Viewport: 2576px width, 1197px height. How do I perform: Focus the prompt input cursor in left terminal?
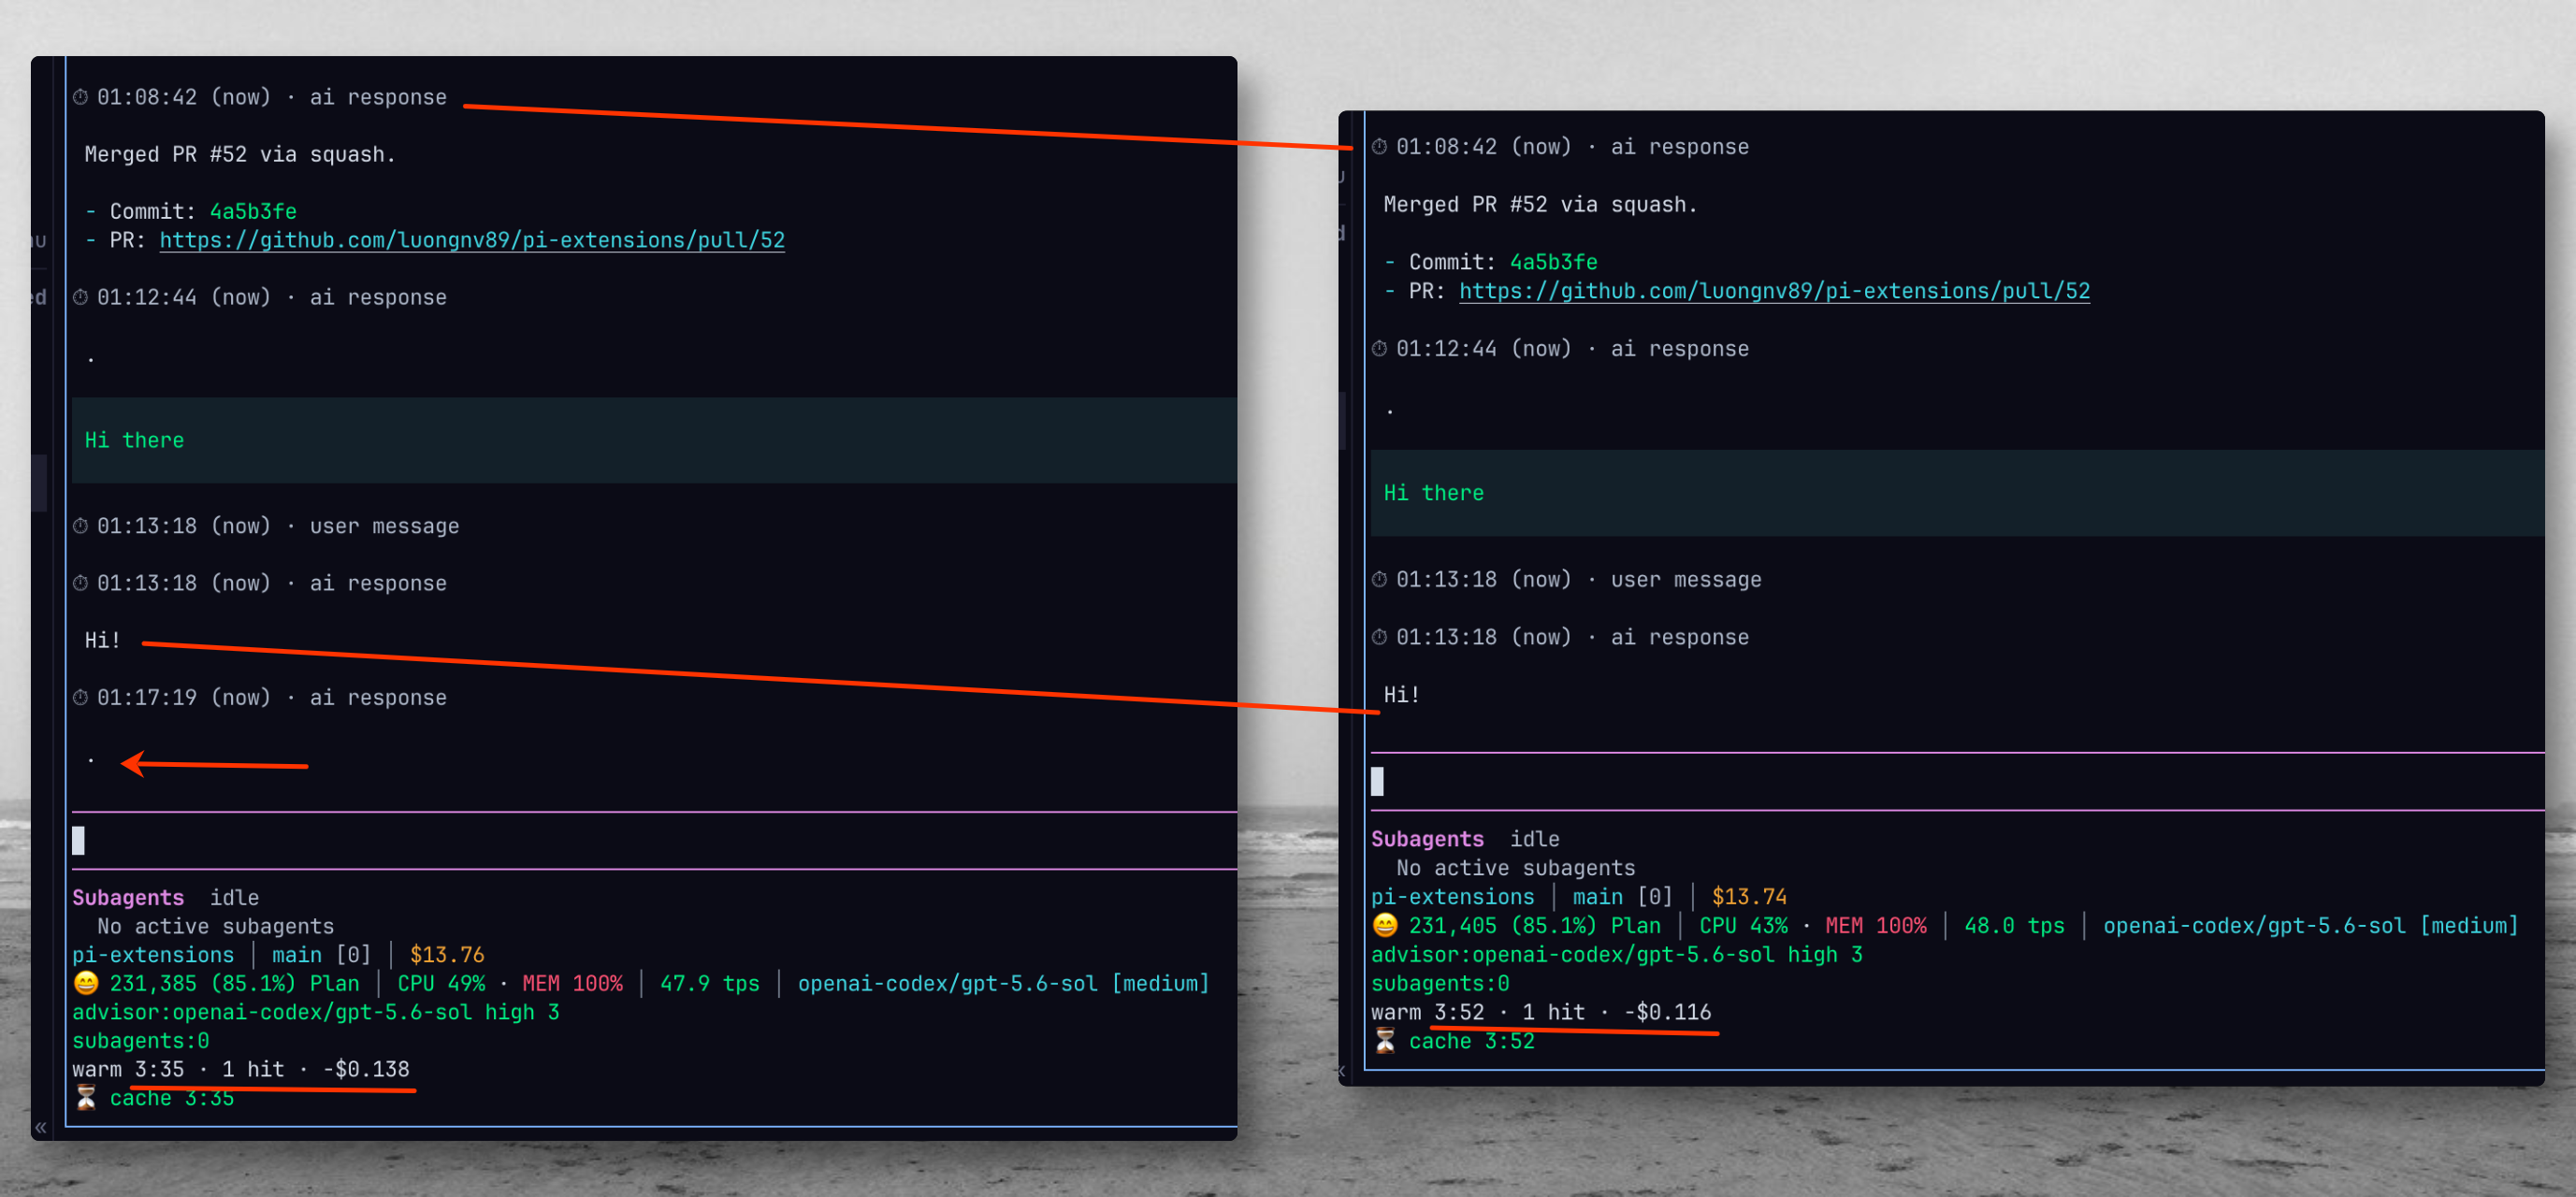(79, 840)
